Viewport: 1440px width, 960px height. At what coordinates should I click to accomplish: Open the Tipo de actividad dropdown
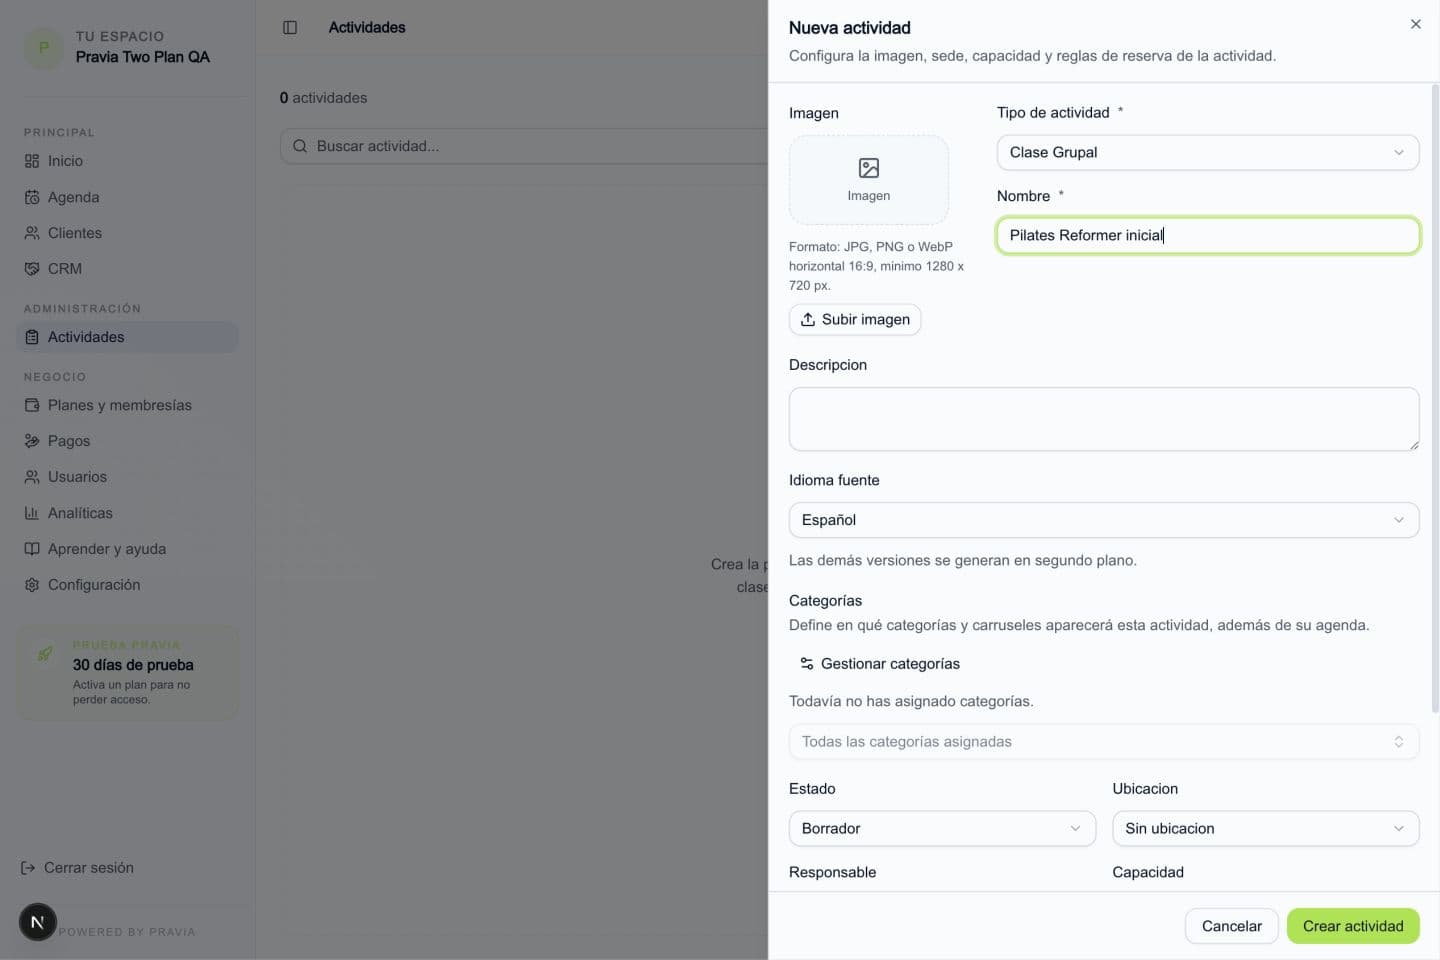[1208, 152]
